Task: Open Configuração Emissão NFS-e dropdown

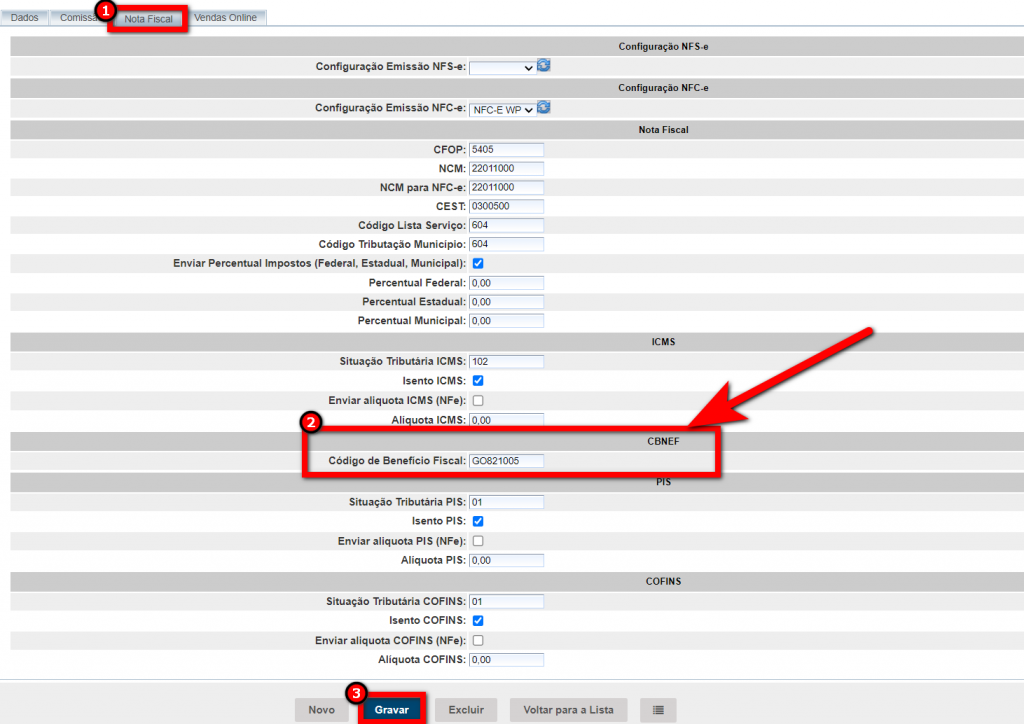Action: (x=502, y=67)
